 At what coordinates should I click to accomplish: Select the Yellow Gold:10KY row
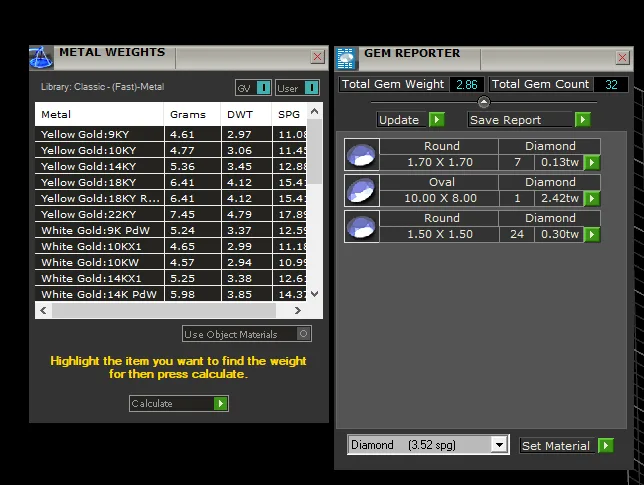(x=171, y=150)
